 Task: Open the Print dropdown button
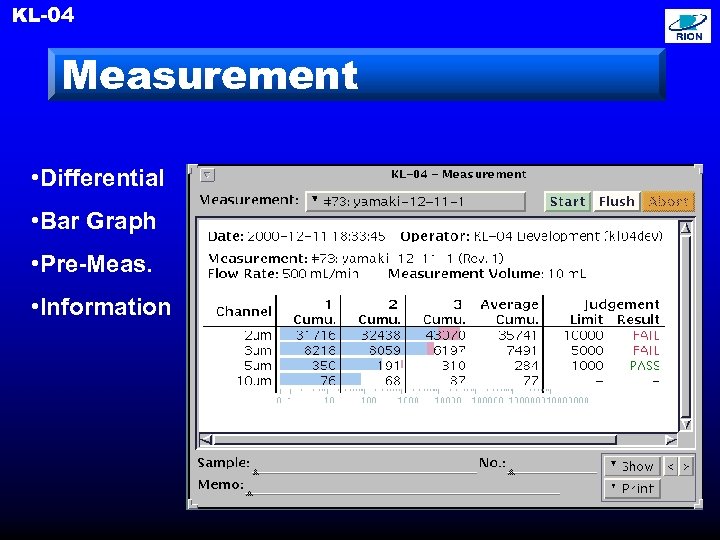[x=633, y=489]
